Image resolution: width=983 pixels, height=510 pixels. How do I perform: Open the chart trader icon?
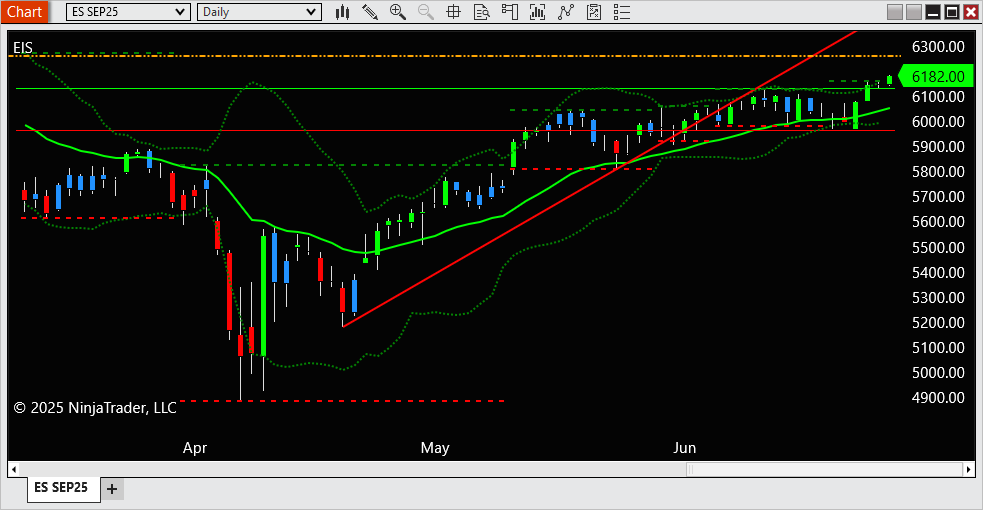pos(510,12)
